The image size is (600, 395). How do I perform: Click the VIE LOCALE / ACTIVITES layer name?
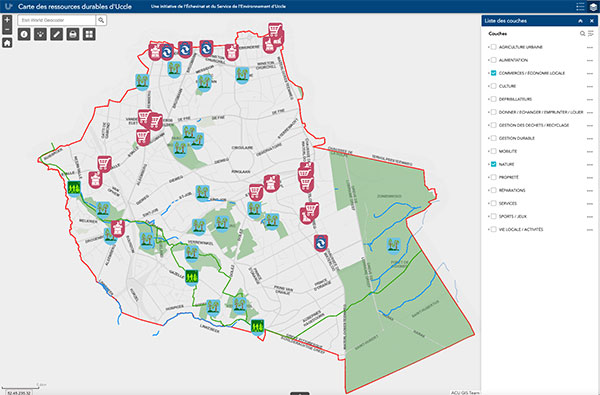(x=521, y=229)
